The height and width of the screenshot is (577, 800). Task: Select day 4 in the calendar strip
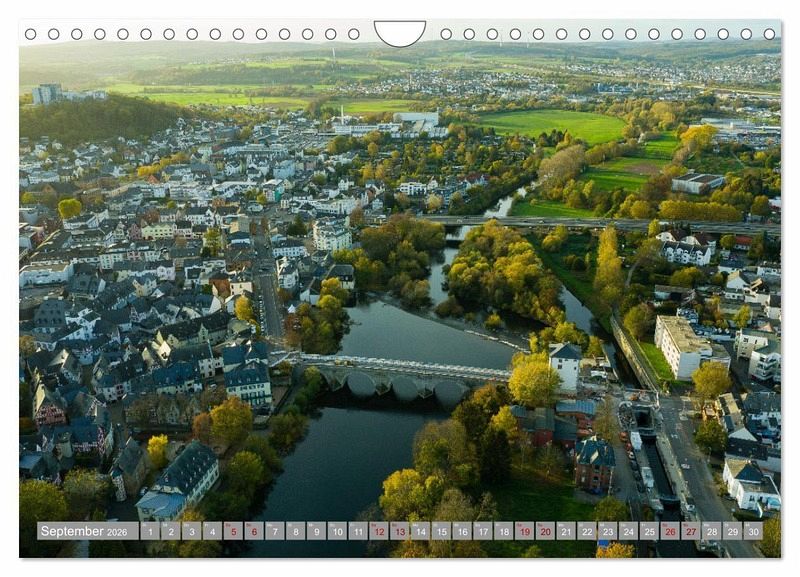point(213,531)
